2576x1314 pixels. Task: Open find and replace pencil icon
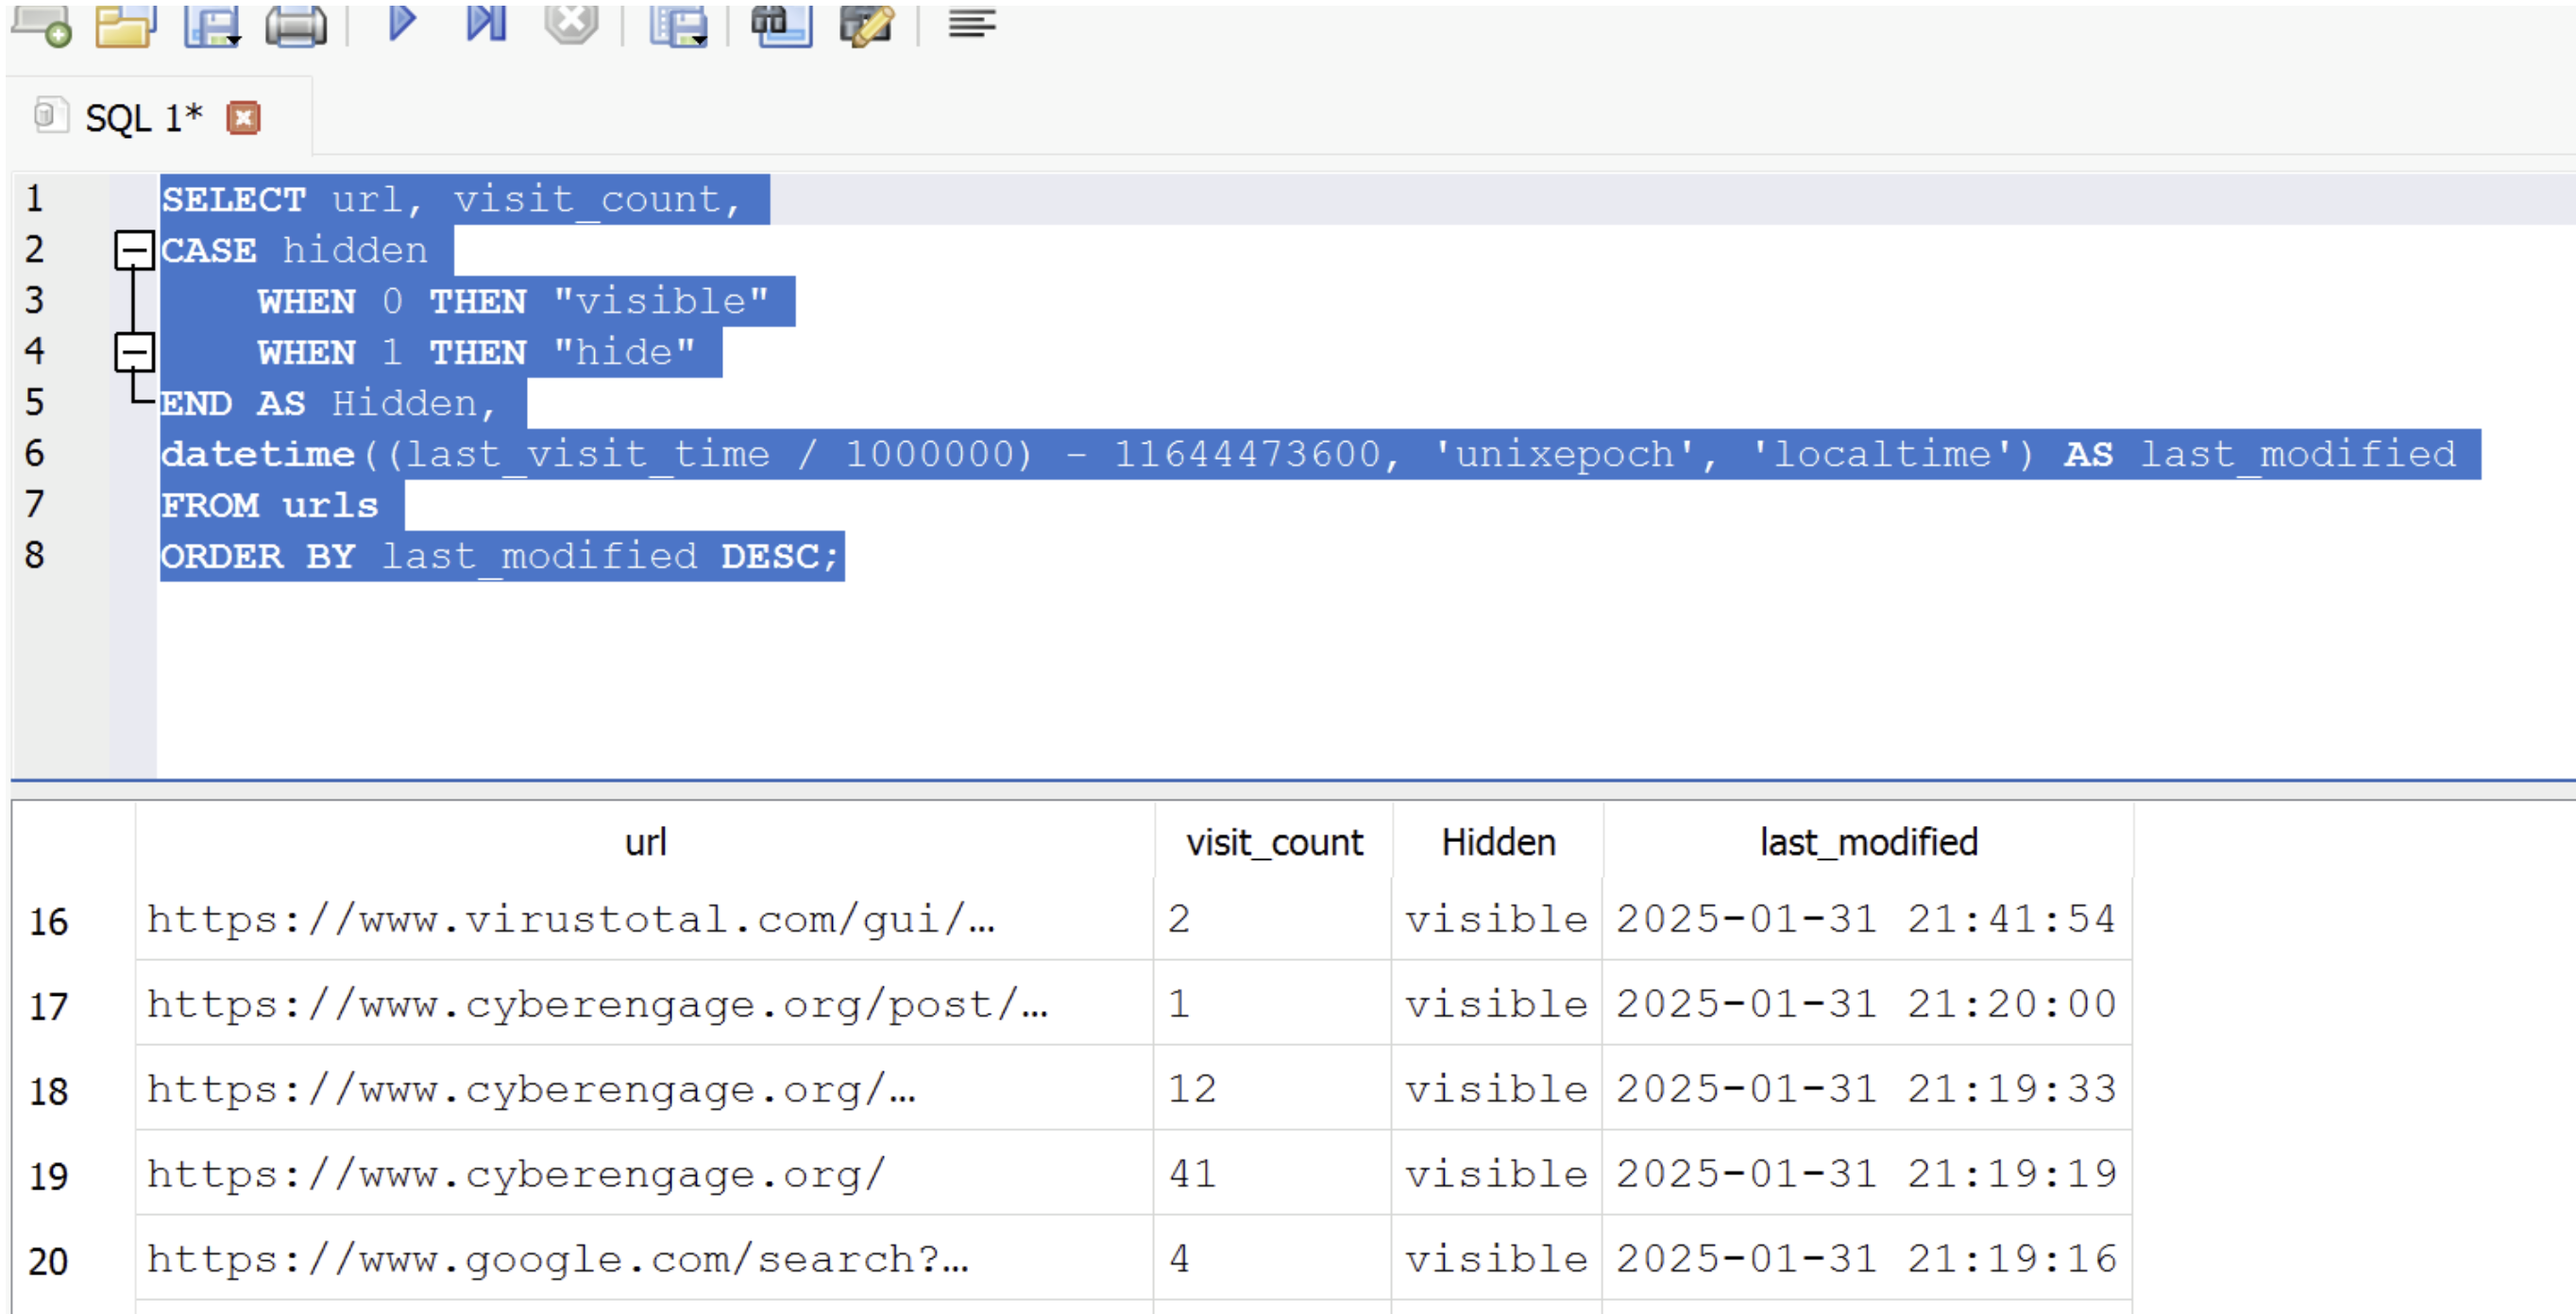coord(866,24)
